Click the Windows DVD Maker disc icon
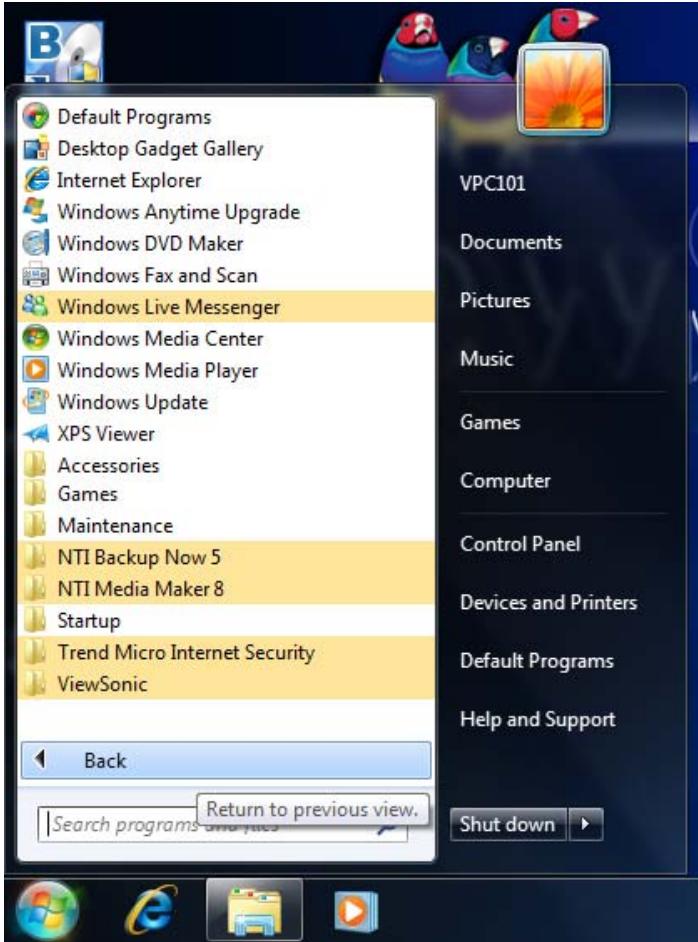This screenshot has height=942, width=698. [x=35, y=243]
